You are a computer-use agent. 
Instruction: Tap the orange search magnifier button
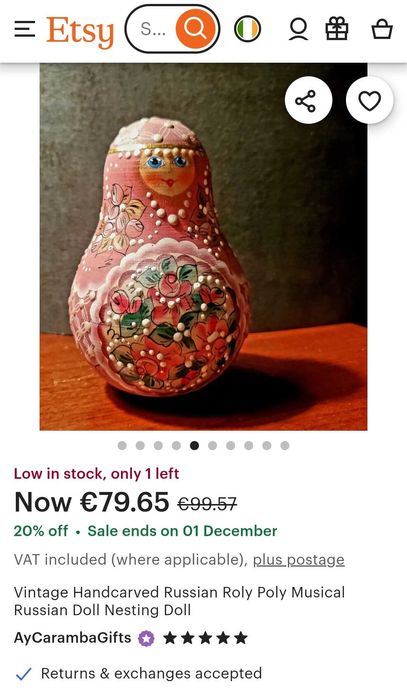pos(196,29)
